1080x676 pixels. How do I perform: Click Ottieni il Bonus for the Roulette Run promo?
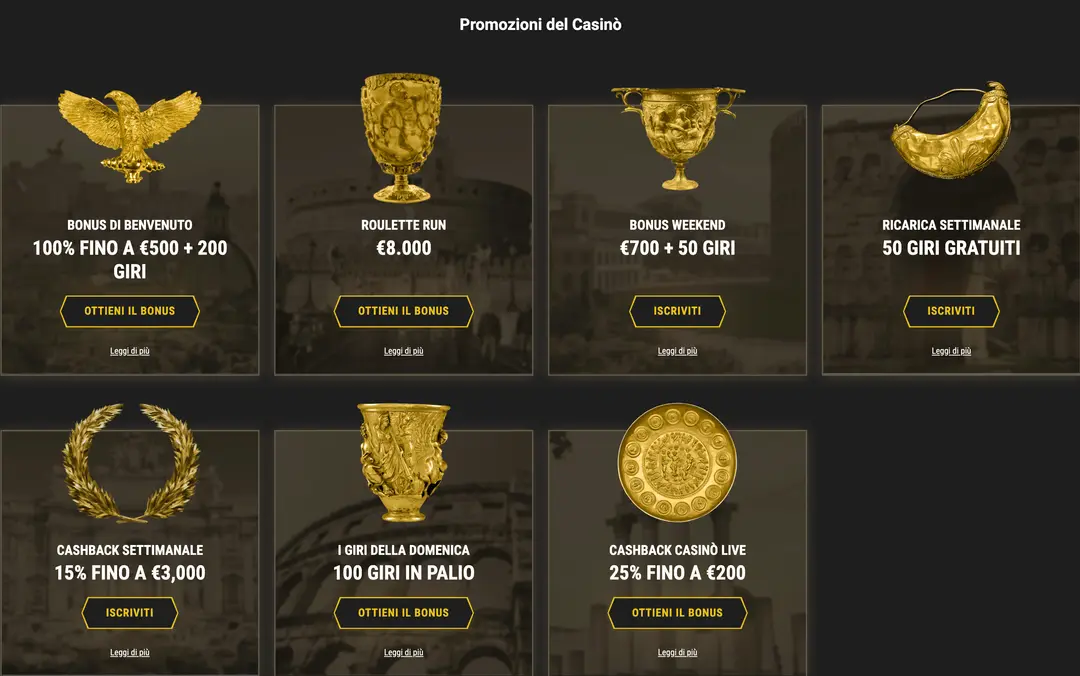coord(402,311)
